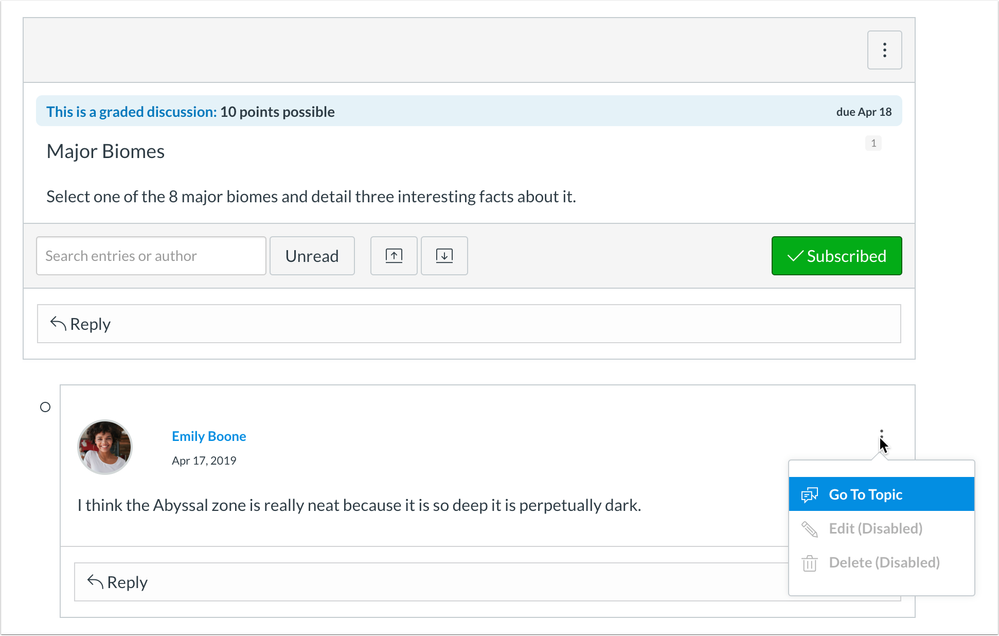Click the 'Major Biomes' title
This screenshot has height=636, width=999.
pos(106,151)
